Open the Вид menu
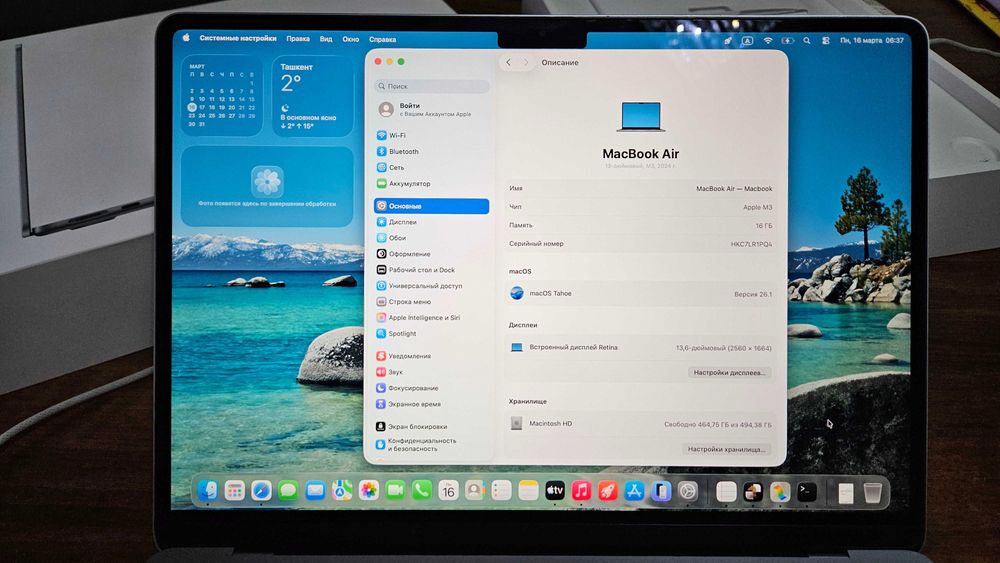 click(326, 39)
